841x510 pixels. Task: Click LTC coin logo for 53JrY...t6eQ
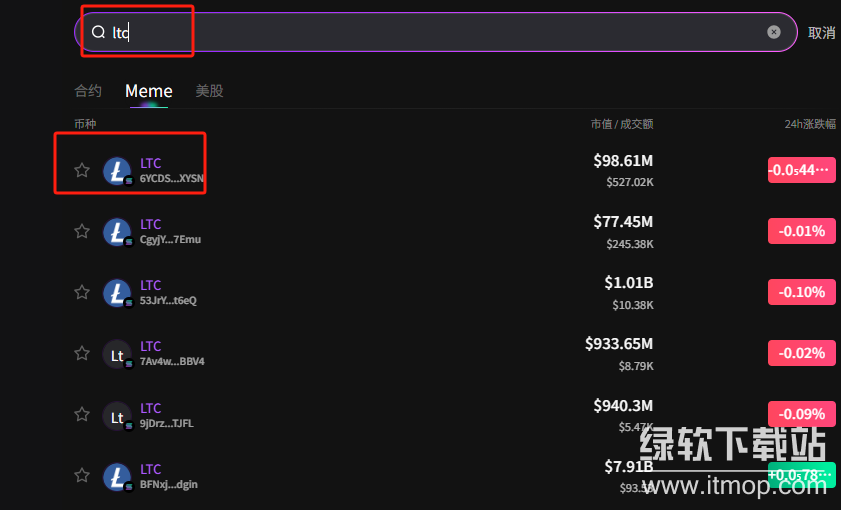[117, 293]
